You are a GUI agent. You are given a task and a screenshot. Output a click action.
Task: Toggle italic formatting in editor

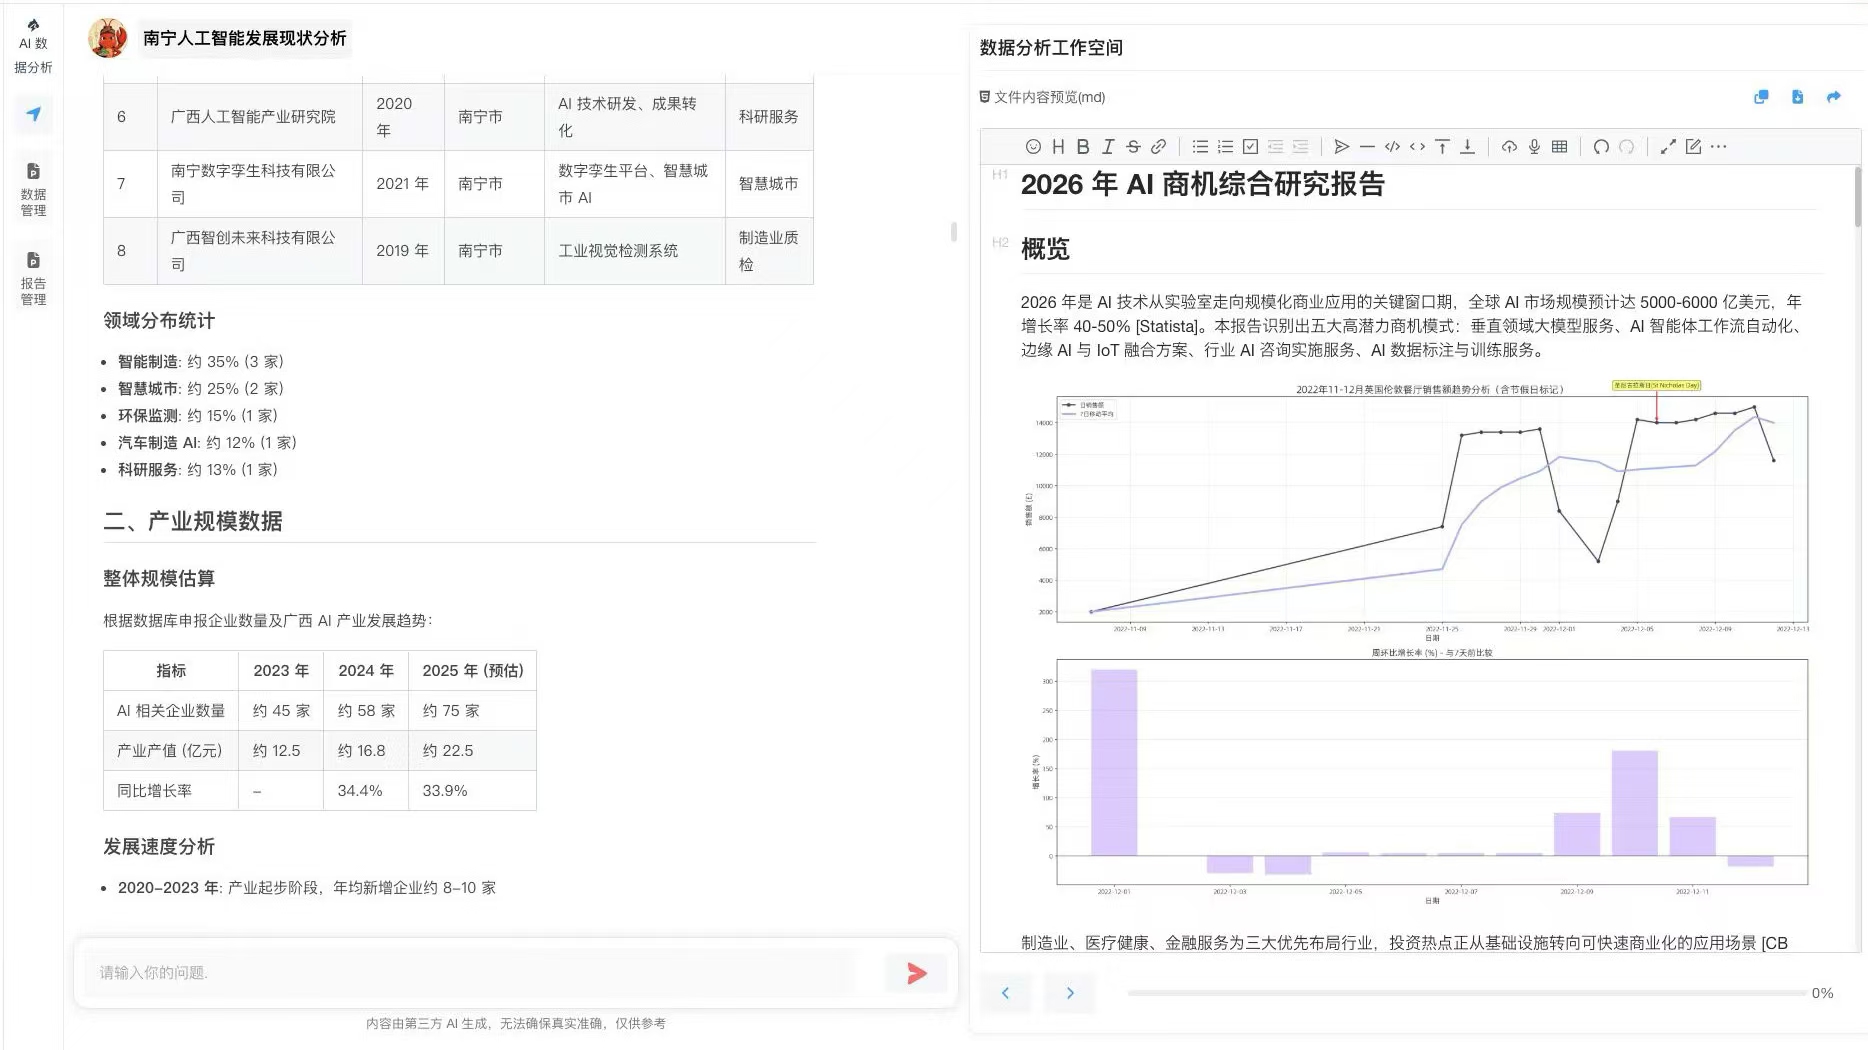click(1108, 147)
